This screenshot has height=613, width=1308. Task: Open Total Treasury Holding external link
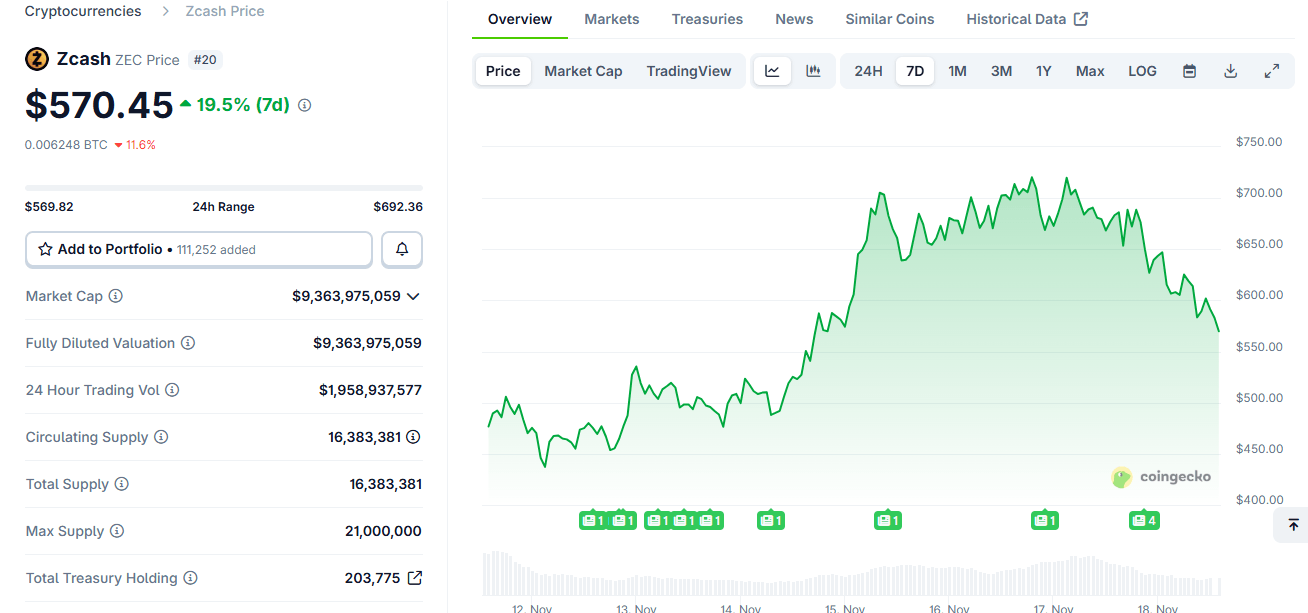click(x=414, y=577)
